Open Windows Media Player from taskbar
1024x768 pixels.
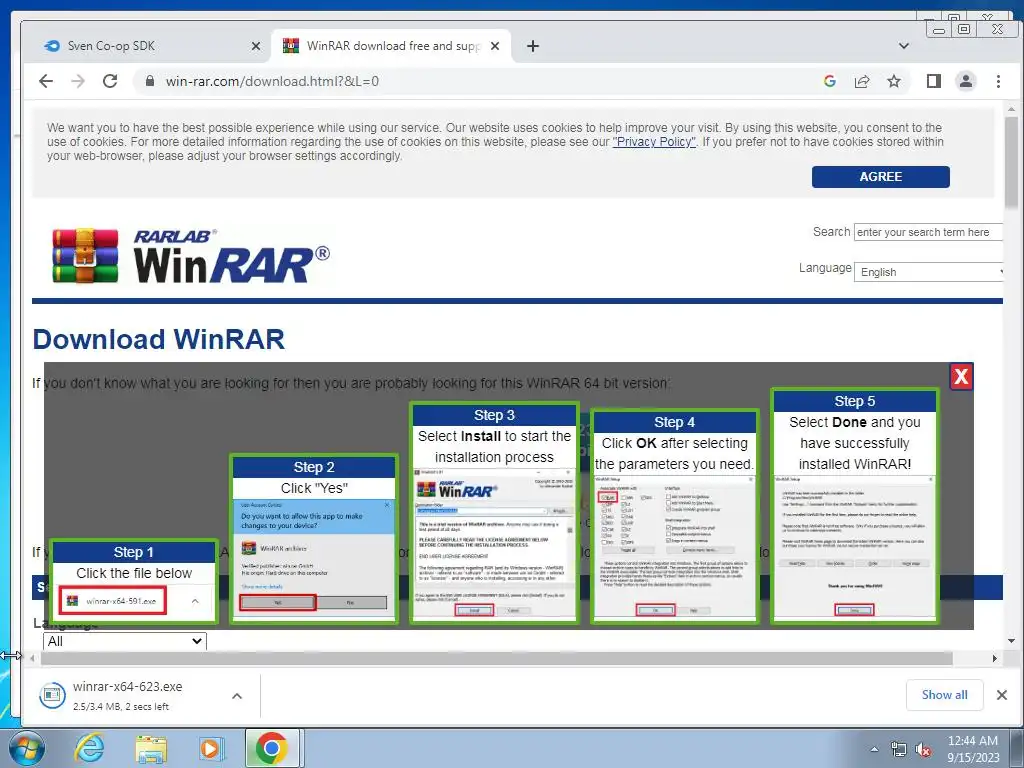pos(211,748)
